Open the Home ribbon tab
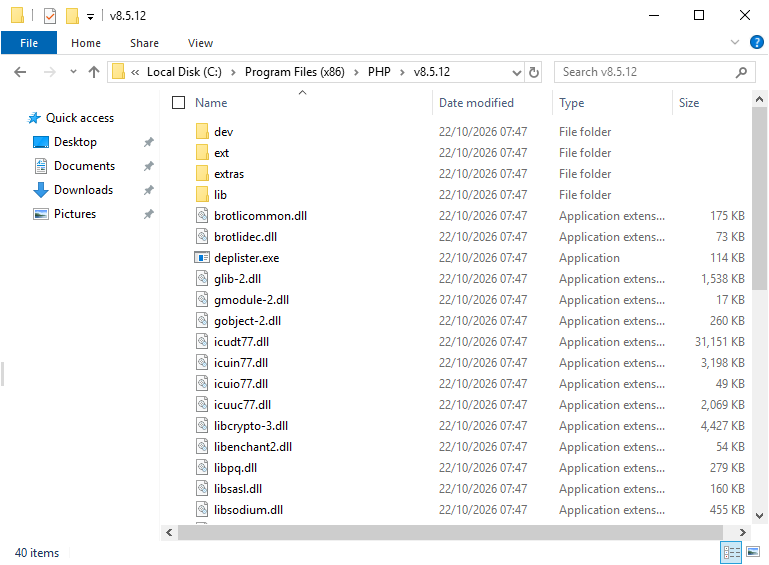This screenshot has height=565, width=769. point(86,43)
